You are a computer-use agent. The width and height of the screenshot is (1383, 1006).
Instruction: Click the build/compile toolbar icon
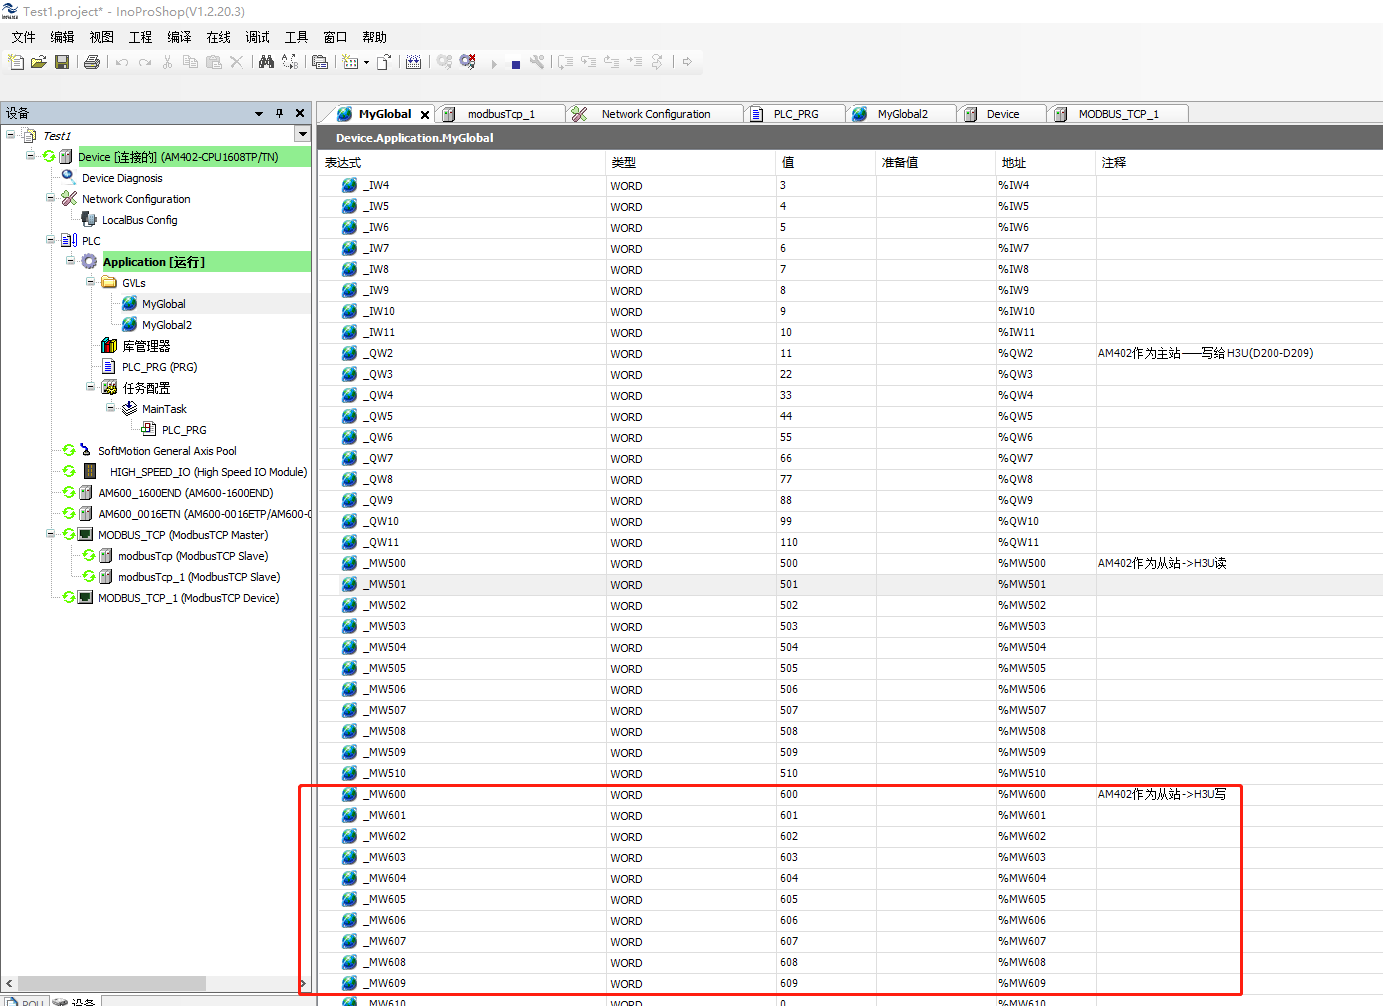pos(414,62)
